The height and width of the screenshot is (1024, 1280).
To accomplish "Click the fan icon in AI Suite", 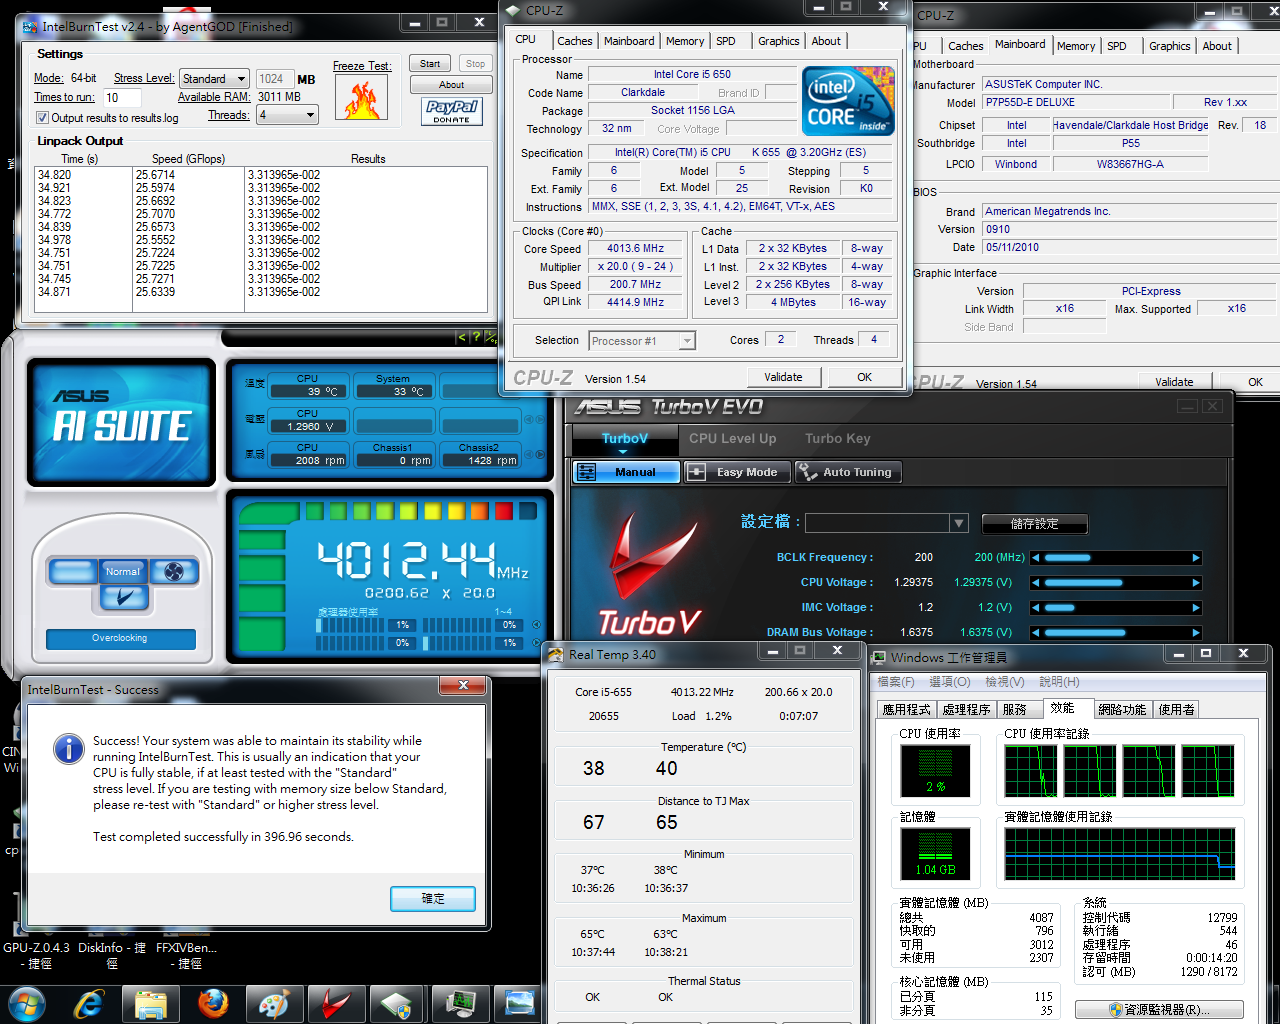I will tap(174, 572).
